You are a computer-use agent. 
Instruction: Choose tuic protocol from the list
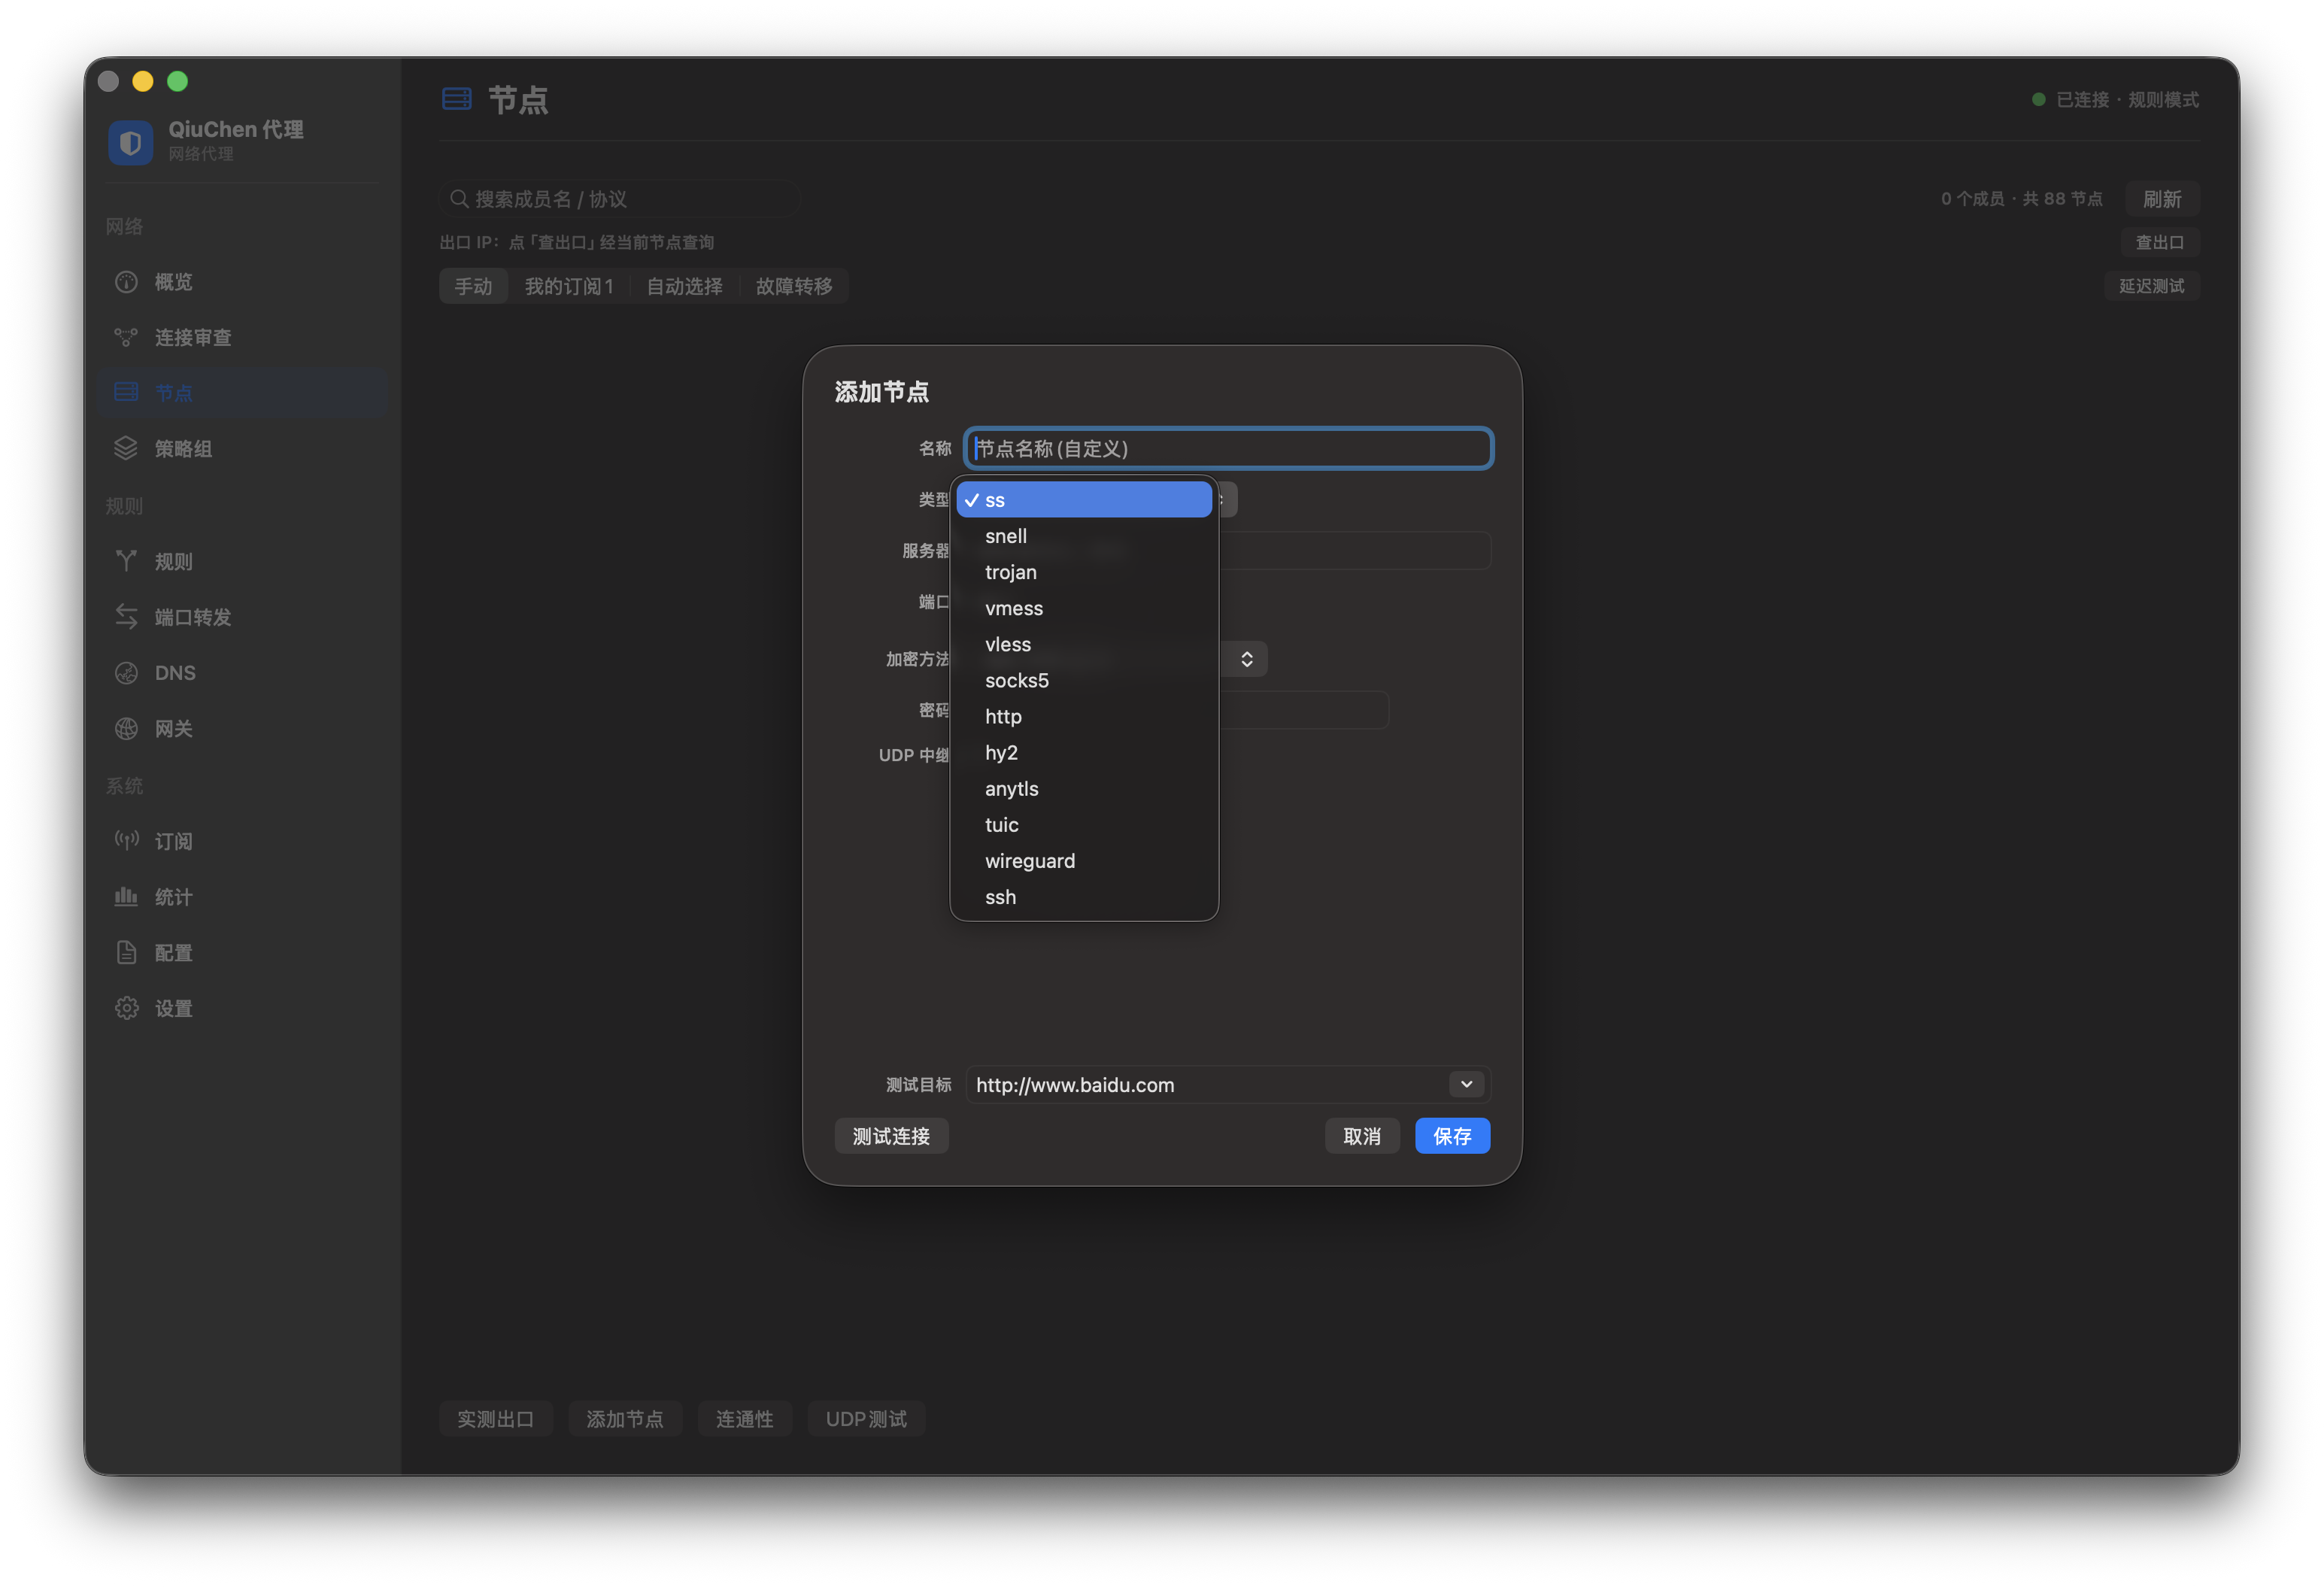[x=1084, y=825]
